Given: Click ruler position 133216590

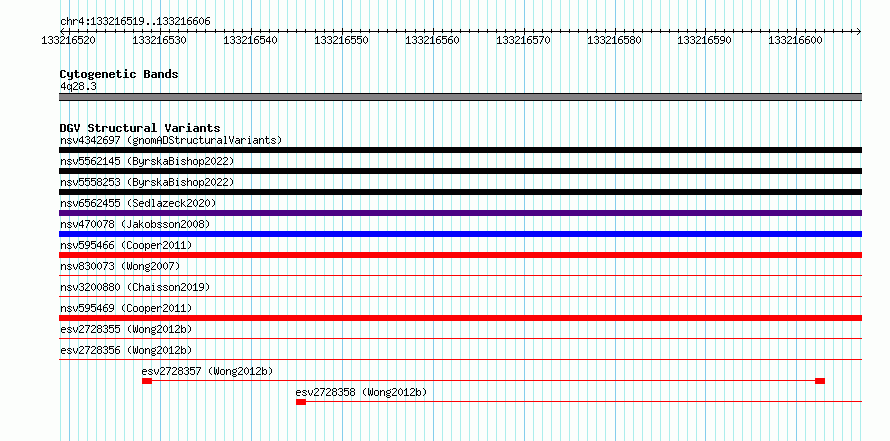Looking at the screenshot, I should tap(705, 40).
